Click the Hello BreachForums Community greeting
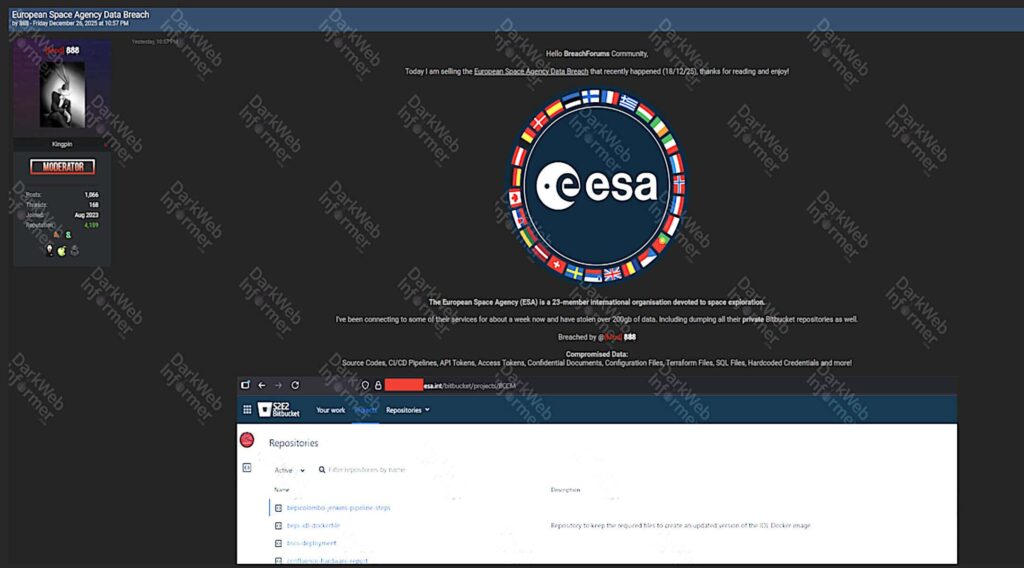1024x568 pixels. click(x=597, y=54)
